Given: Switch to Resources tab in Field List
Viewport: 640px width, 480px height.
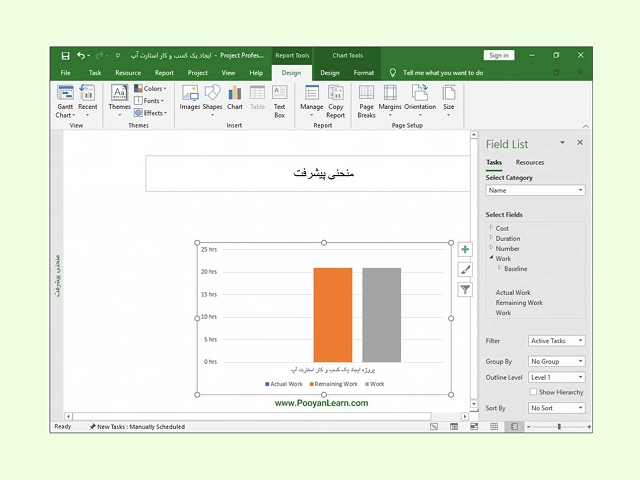Looking at the screenshot, I should click(x=530, y=162).
